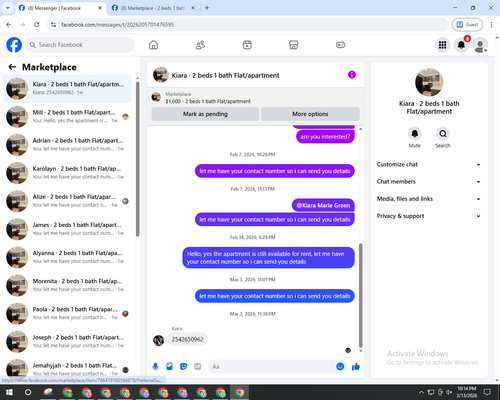
Task: Open Chrome's three-dot menu
Action: pyautogui.click(x=491, y=24)
